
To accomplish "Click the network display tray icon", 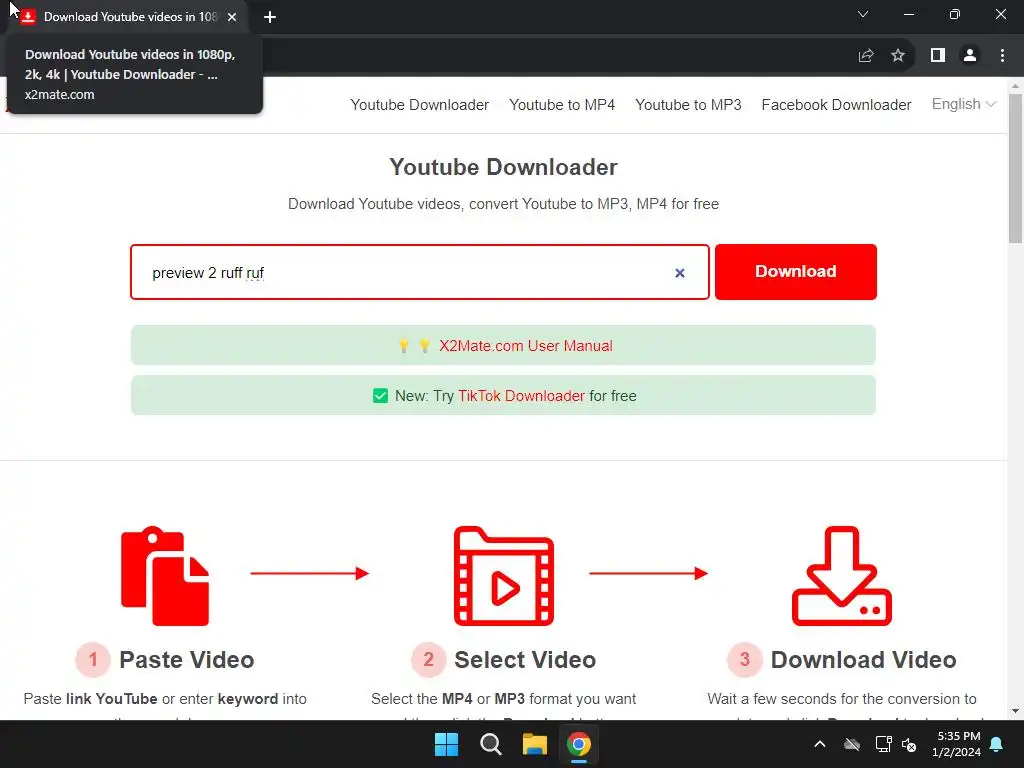I will pyautogui.click(x=883, y=744).
